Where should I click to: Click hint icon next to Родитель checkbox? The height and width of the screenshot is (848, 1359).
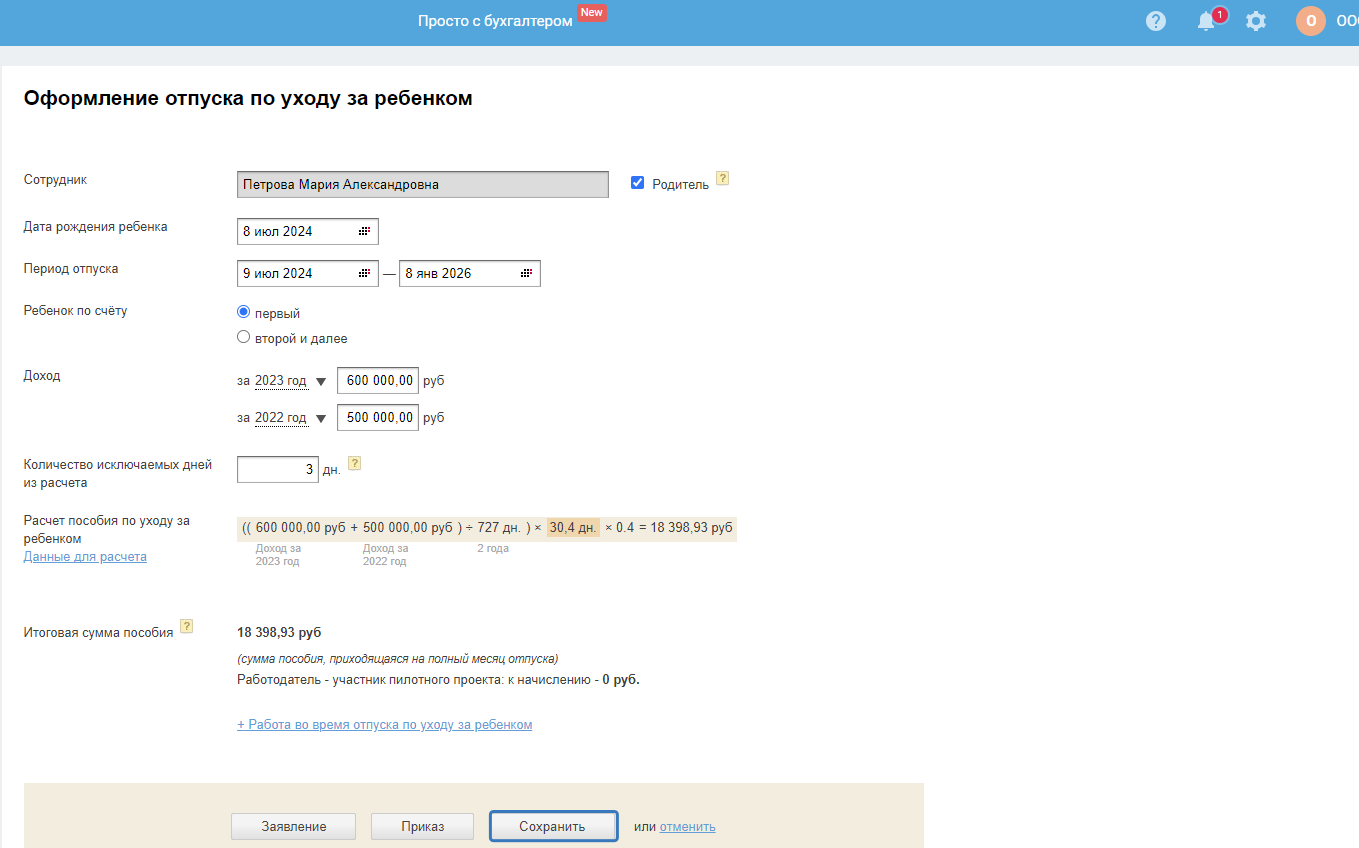click(x=723, y=179)
